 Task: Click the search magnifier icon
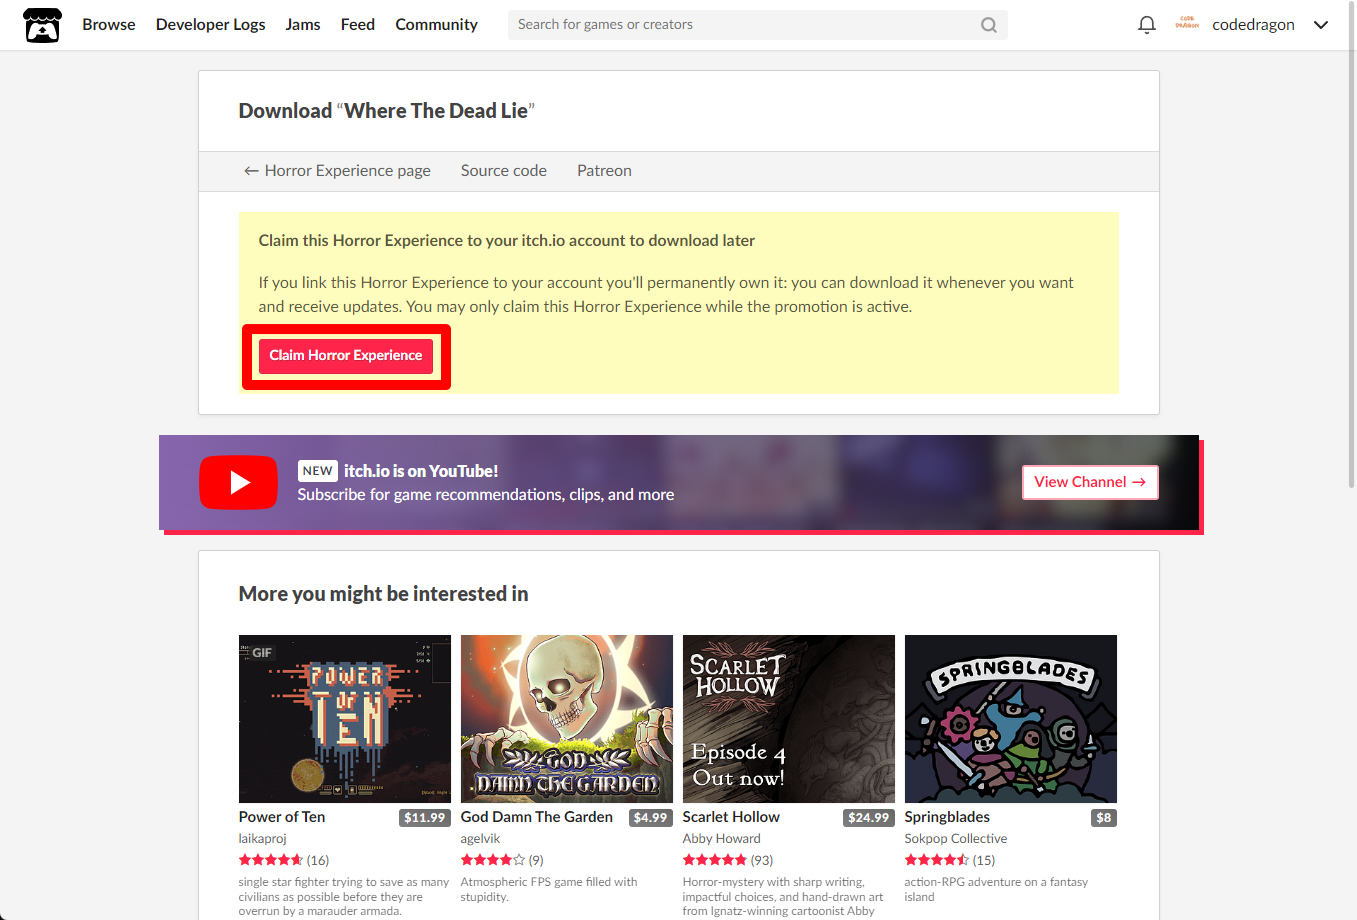(x=988, y=25)
